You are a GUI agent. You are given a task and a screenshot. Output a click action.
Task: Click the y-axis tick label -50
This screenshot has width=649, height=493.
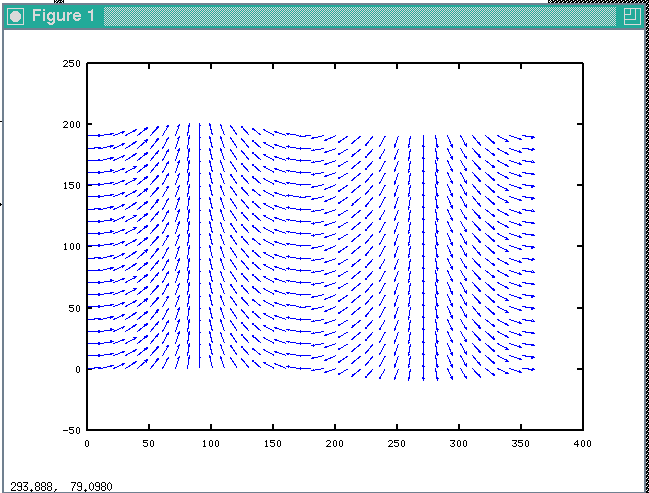[72, 430]
